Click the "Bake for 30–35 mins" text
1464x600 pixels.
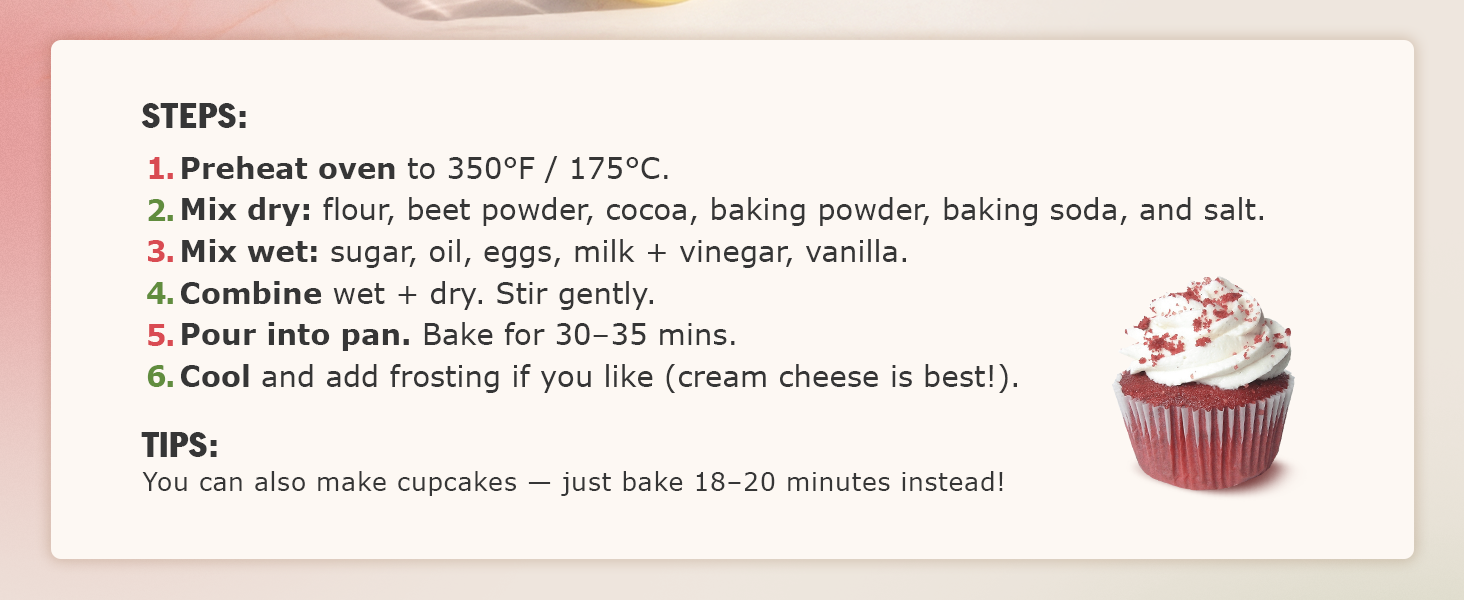coord(579,336)
